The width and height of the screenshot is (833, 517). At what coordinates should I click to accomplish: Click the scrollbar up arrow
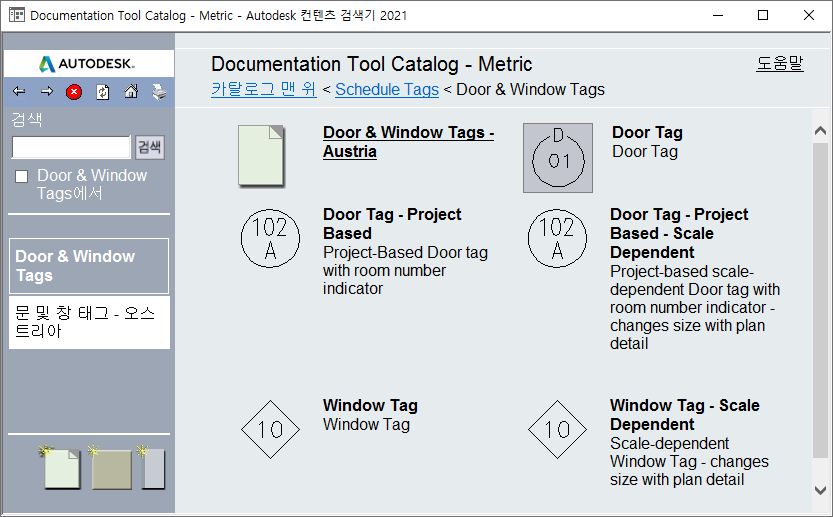[x=820, y=131]
